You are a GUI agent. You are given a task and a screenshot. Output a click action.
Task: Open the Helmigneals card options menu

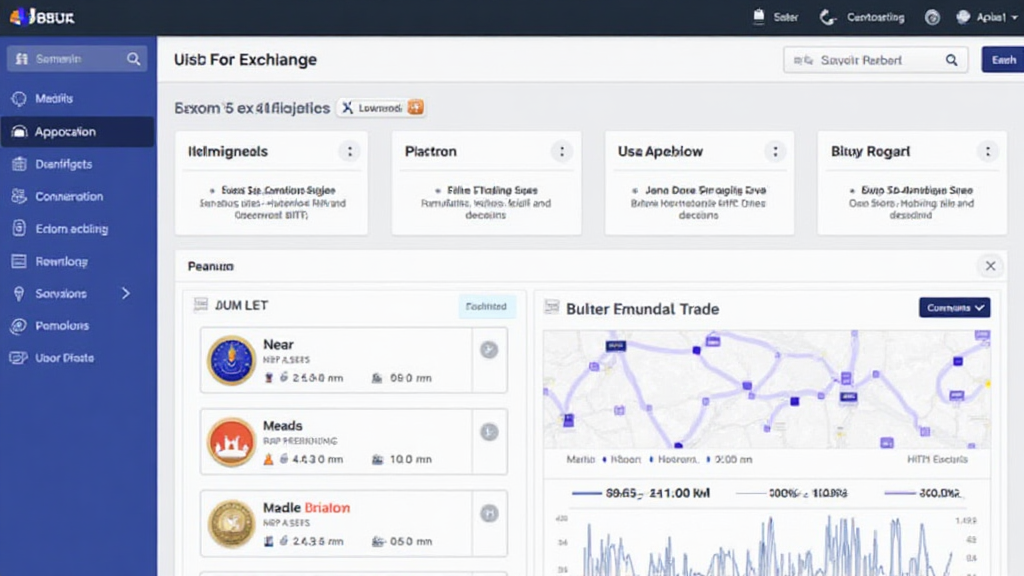pos(349,152)
